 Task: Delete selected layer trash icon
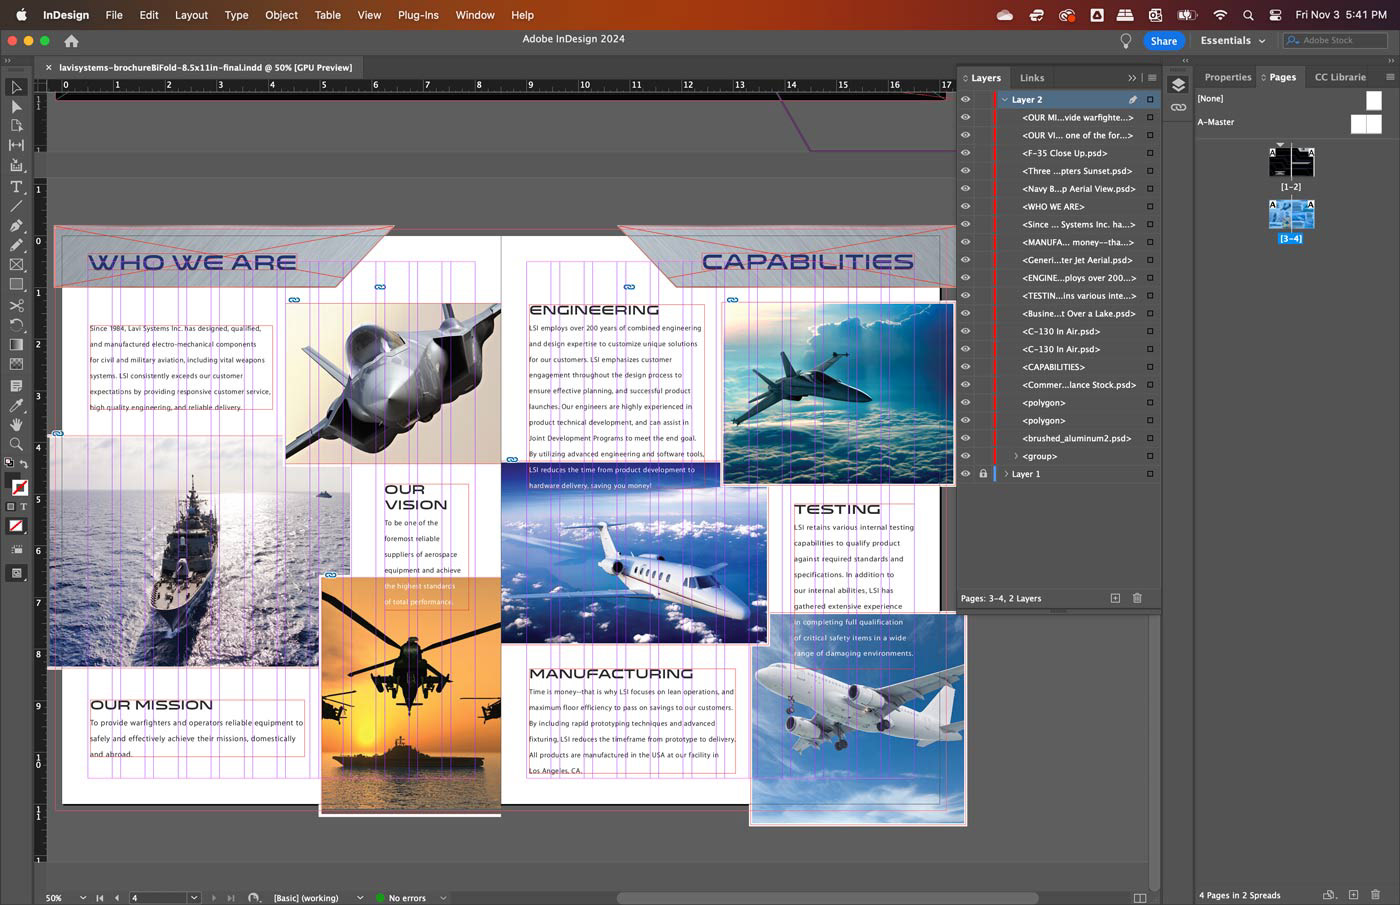tap(1137, 598)
